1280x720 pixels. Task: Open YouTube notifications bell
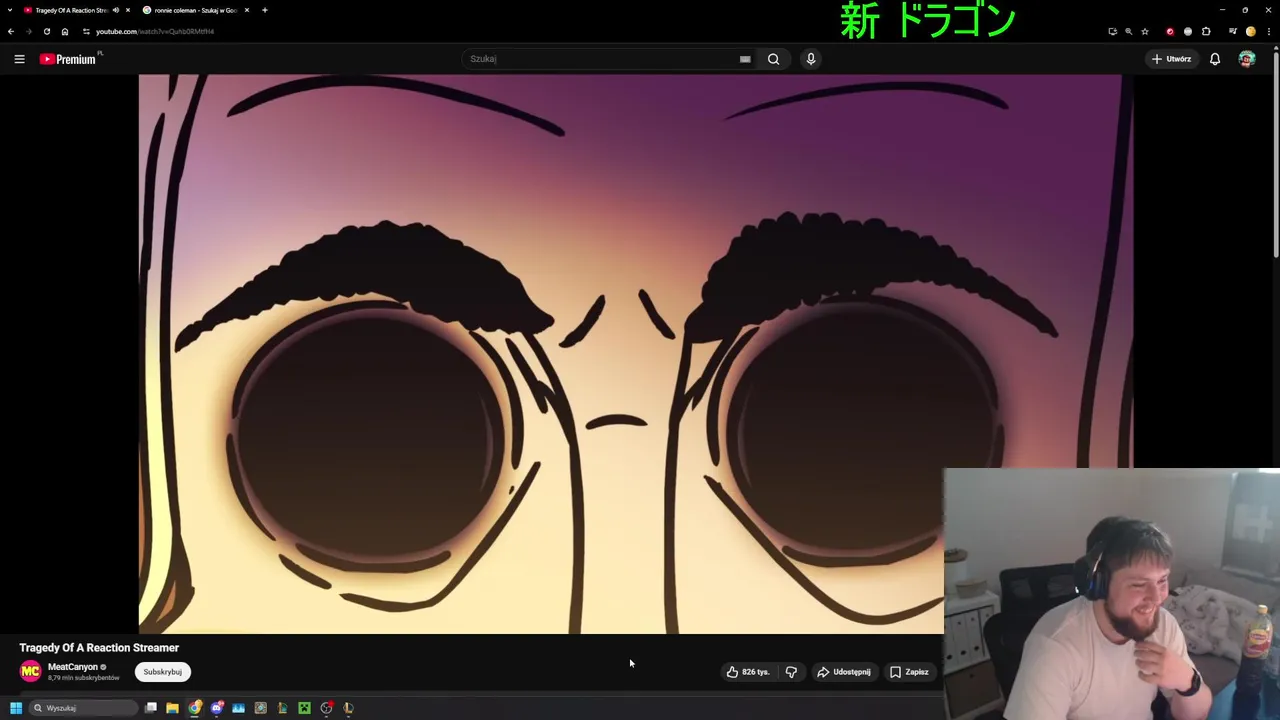tap(1215, 59)
